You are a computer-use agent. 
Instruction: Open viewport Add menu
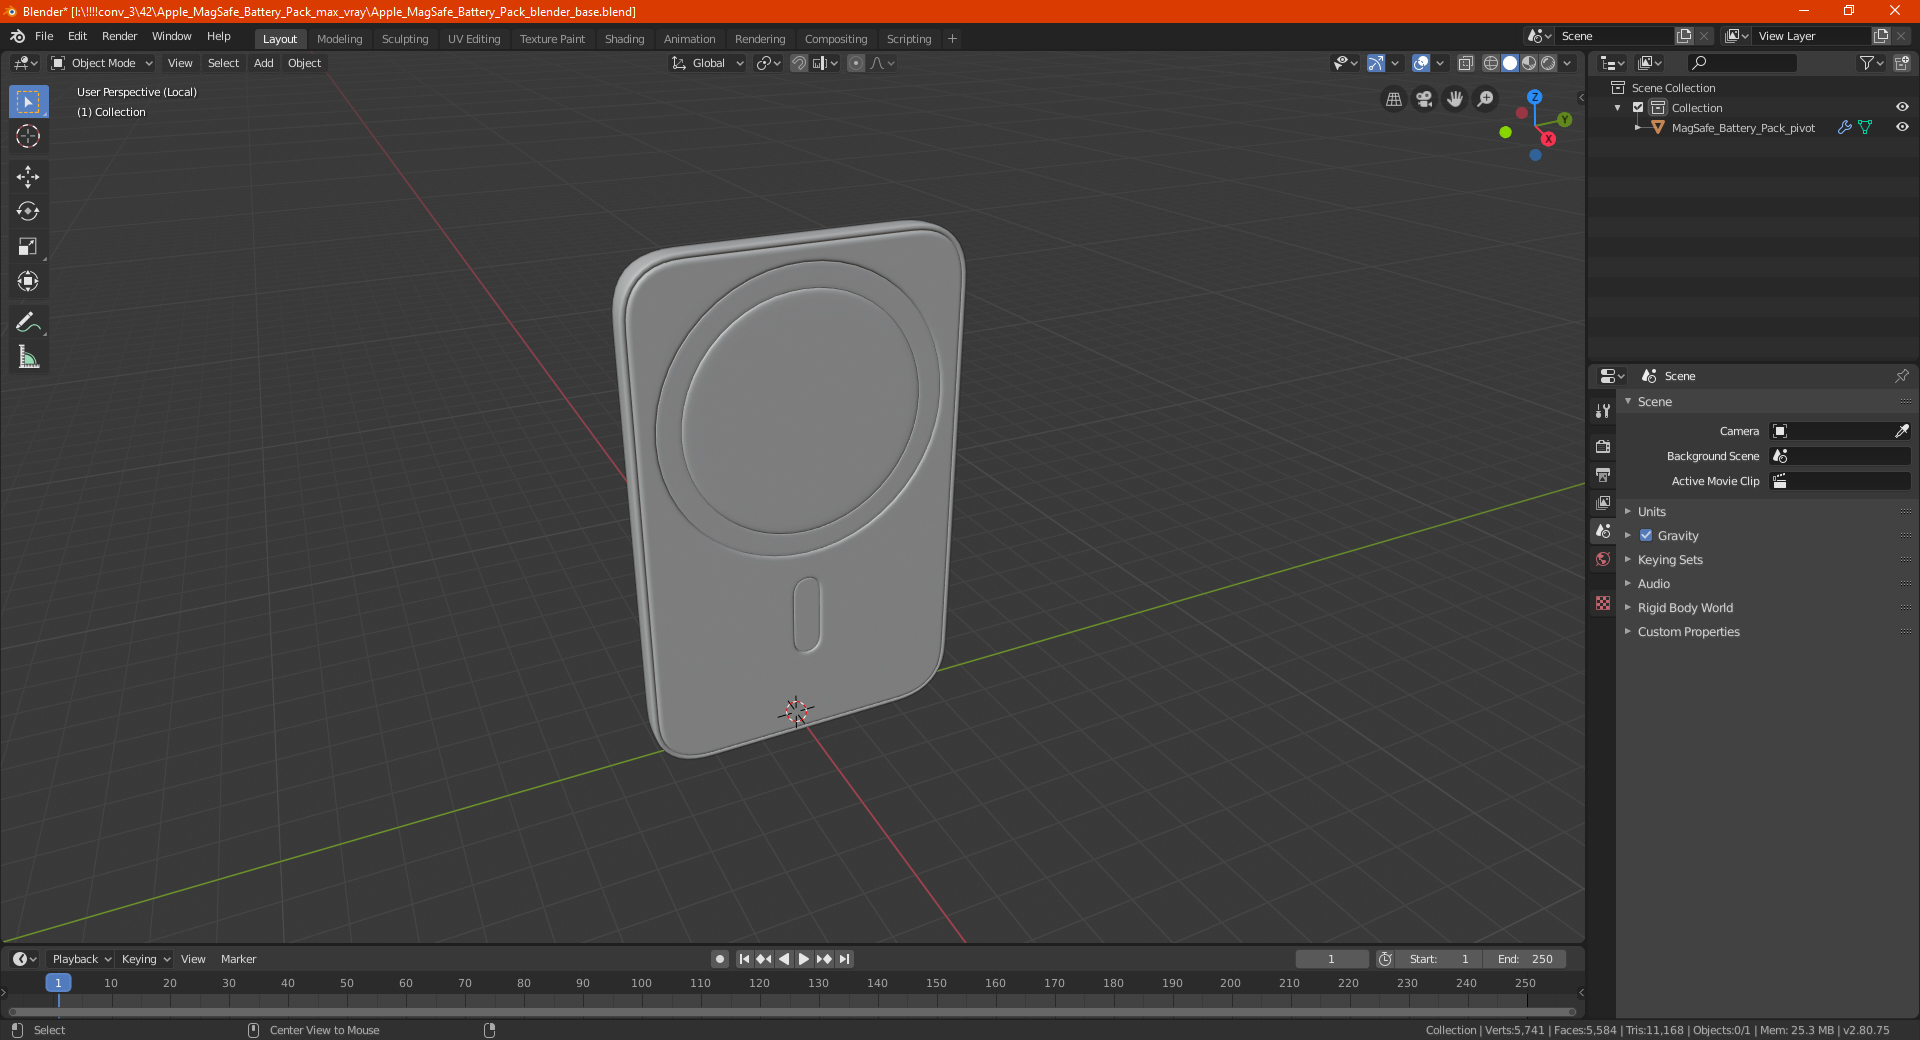pyautogui.click(x=263, y=63)
